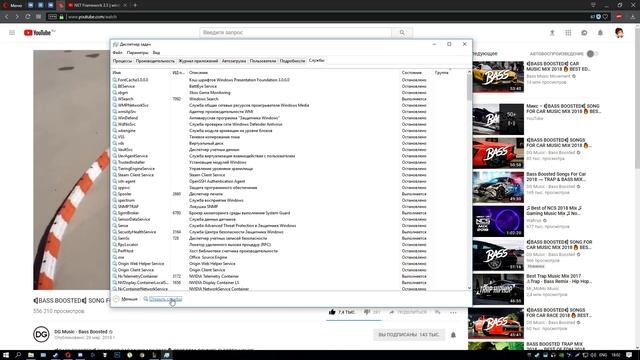Open File Explorer from the taskbar
Viewport: 640px width, 360px height.
pyautogui.click(x=31, y=355)
